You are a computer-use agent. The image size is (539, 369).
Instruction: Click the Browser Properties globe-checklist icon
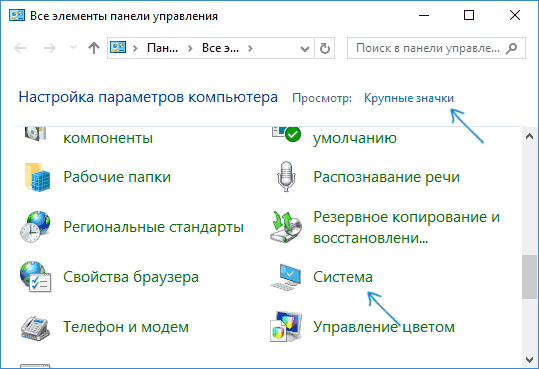(35, 277)
